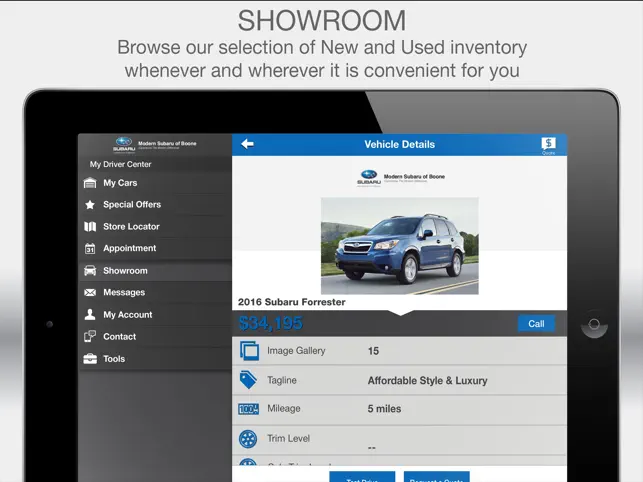Open Store Locator menu item
Image resolution: width=643 pixels, height=482 pixels.
click(x=155, y=226)
